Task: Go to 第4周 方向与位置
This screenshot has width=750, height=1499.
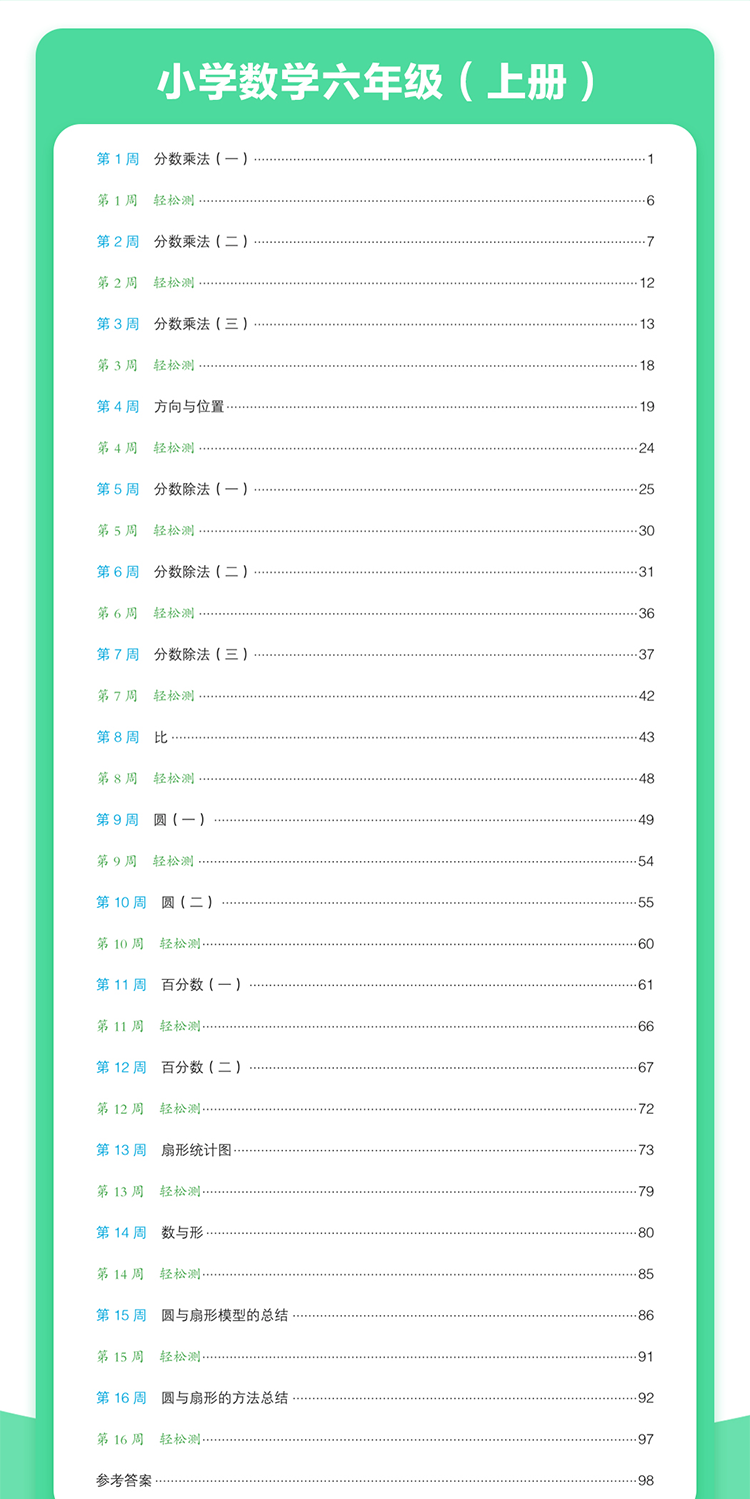Action: pos(375,406)
